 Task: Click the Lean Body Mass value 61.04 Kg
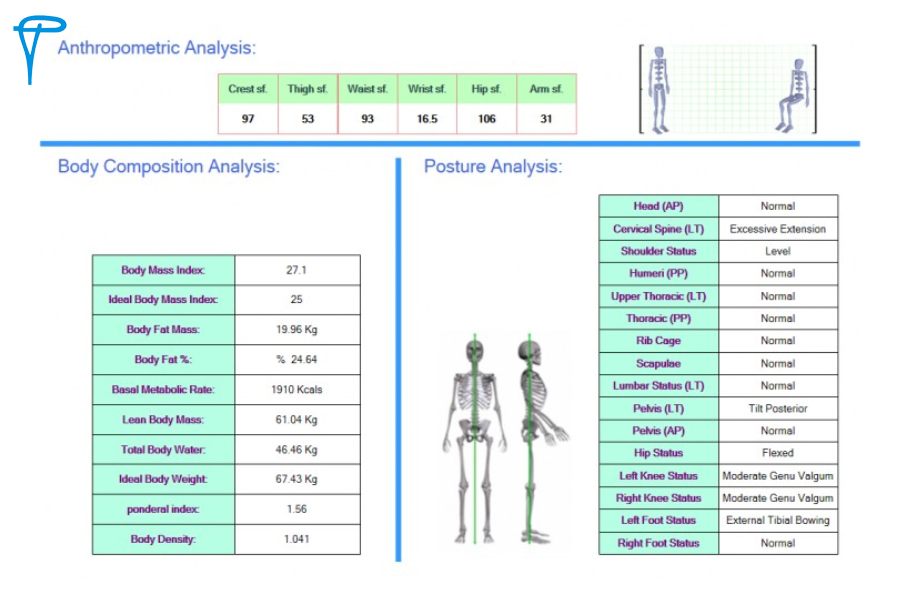coord(297,420)
